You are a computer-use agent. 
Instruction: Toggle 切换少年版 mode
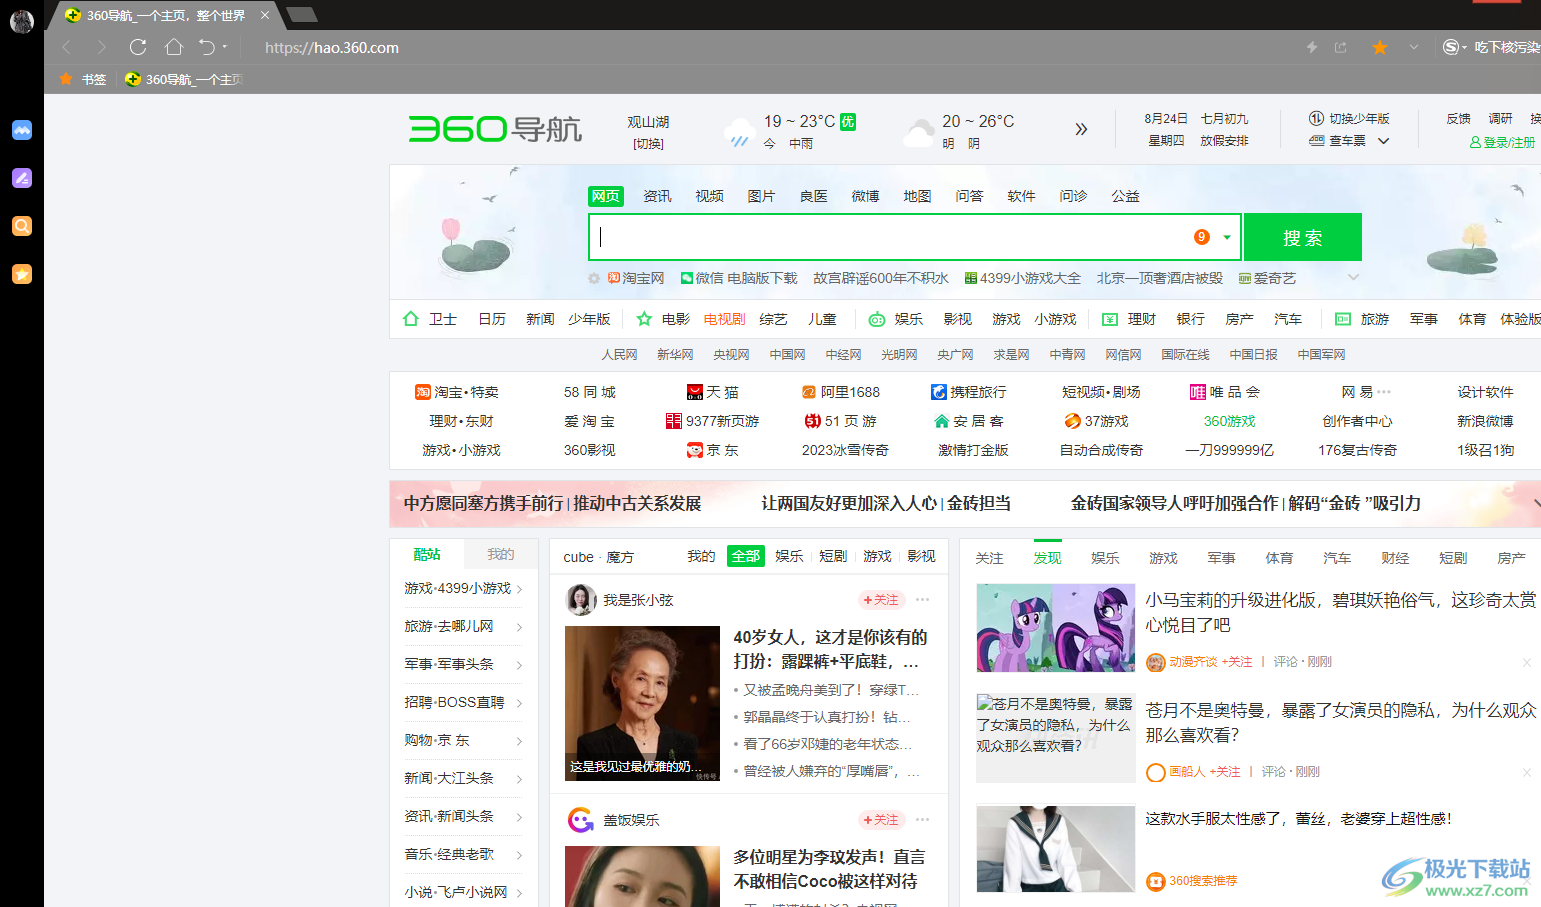tap(1349, 119)
